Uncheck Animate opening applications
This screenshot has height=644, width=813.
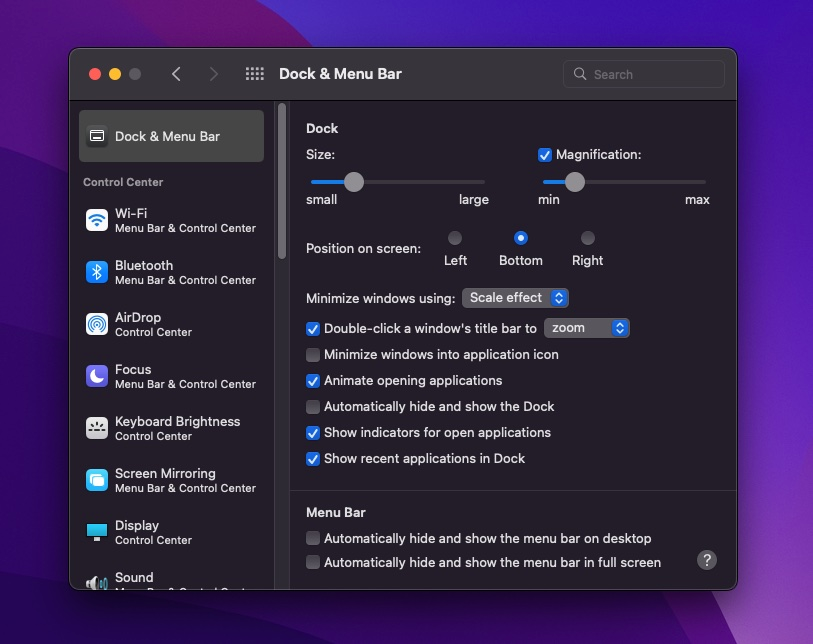pyautogui.click(x=313, y=381)
